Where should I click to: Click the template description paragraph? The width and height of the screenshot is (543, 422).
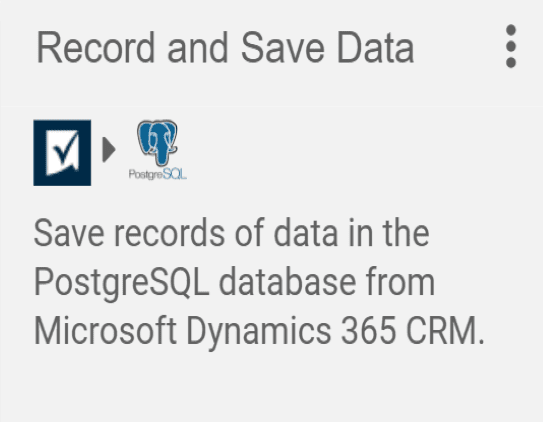coord(259,282)
